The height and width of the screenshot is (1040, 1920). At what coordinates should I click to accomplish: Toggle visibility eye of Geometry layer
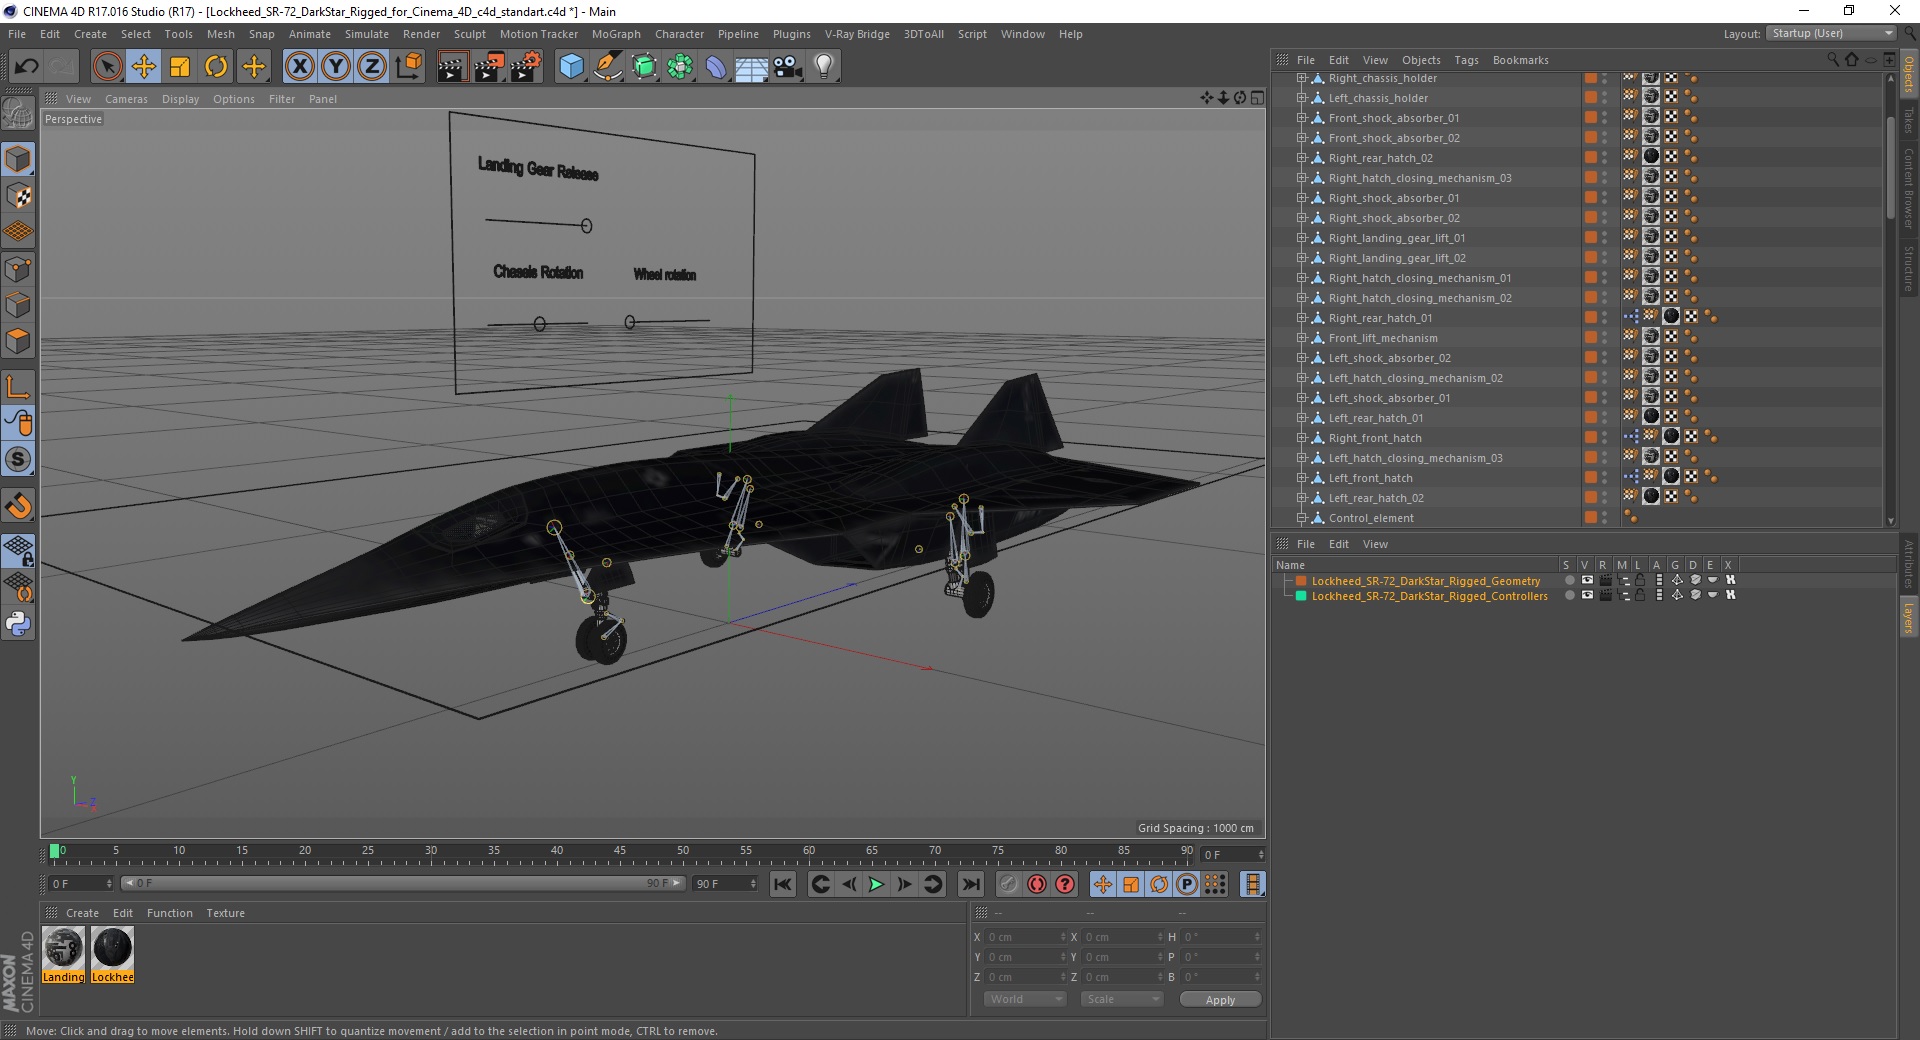[x=1587, y=580]
